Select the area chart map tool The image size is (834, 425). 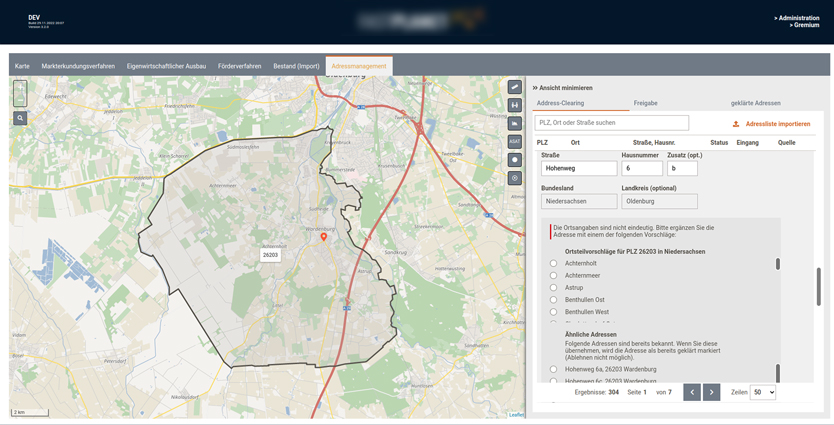(x=515, y=124)
